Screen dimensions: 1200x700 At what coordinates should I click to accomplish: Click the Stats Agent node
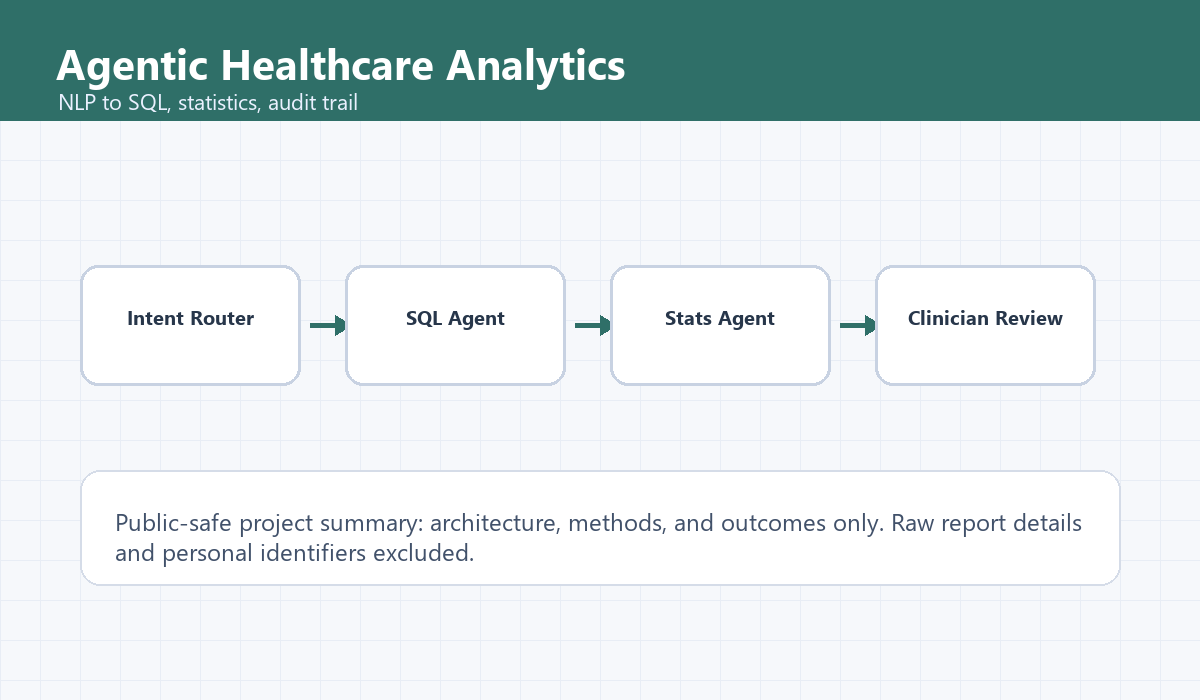pyautogui.click(x=720, y=325)
